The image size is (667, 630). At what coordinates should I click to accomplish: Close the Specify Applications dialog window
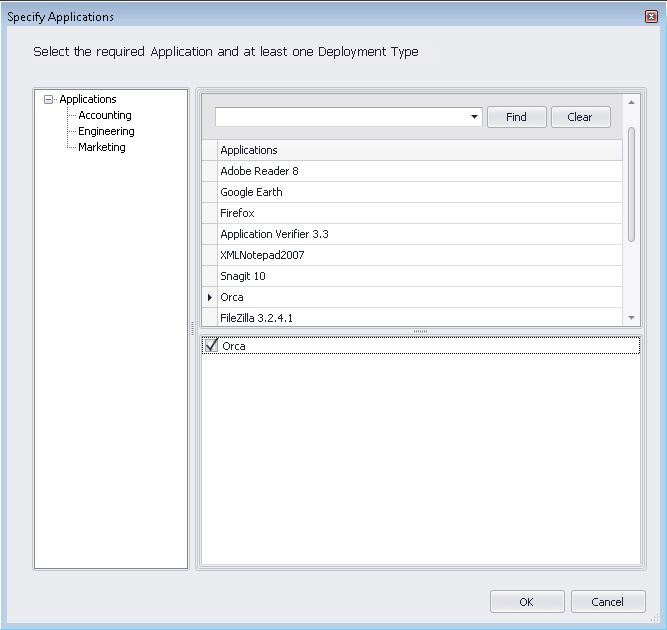click(x=651, y=17)
